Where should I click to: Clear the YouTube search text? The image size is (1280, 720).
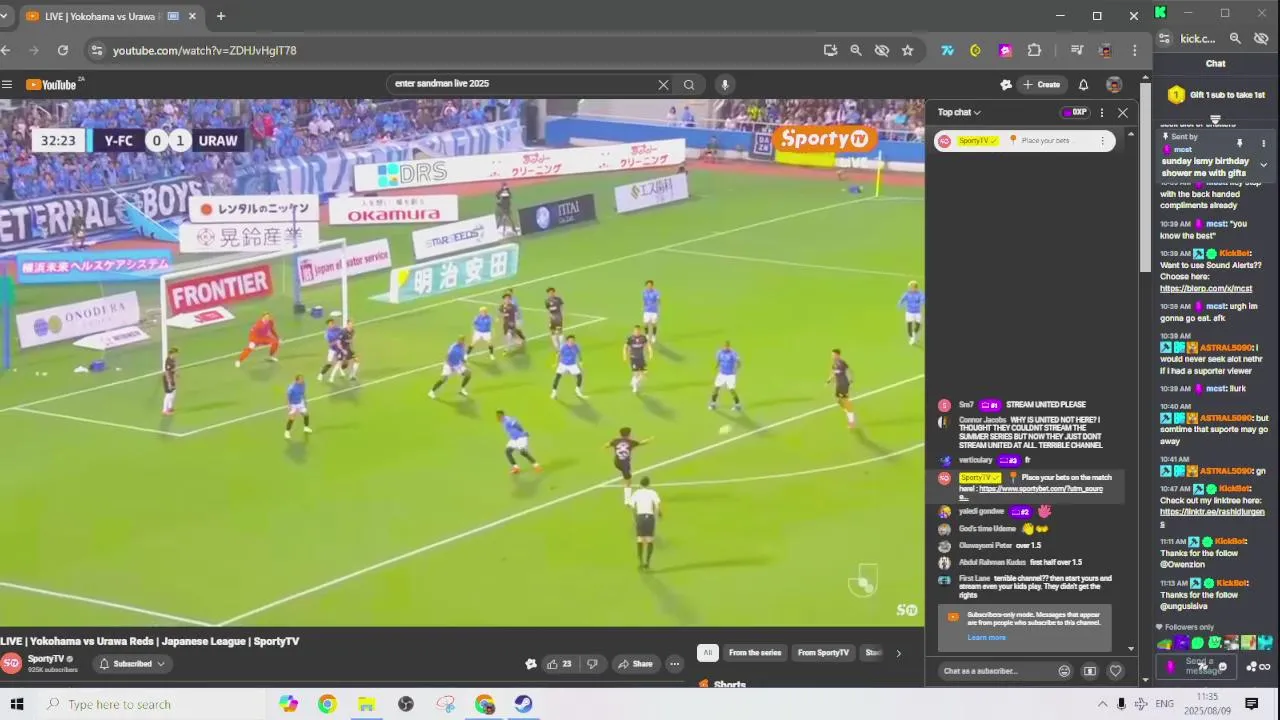tap(663, 85)
